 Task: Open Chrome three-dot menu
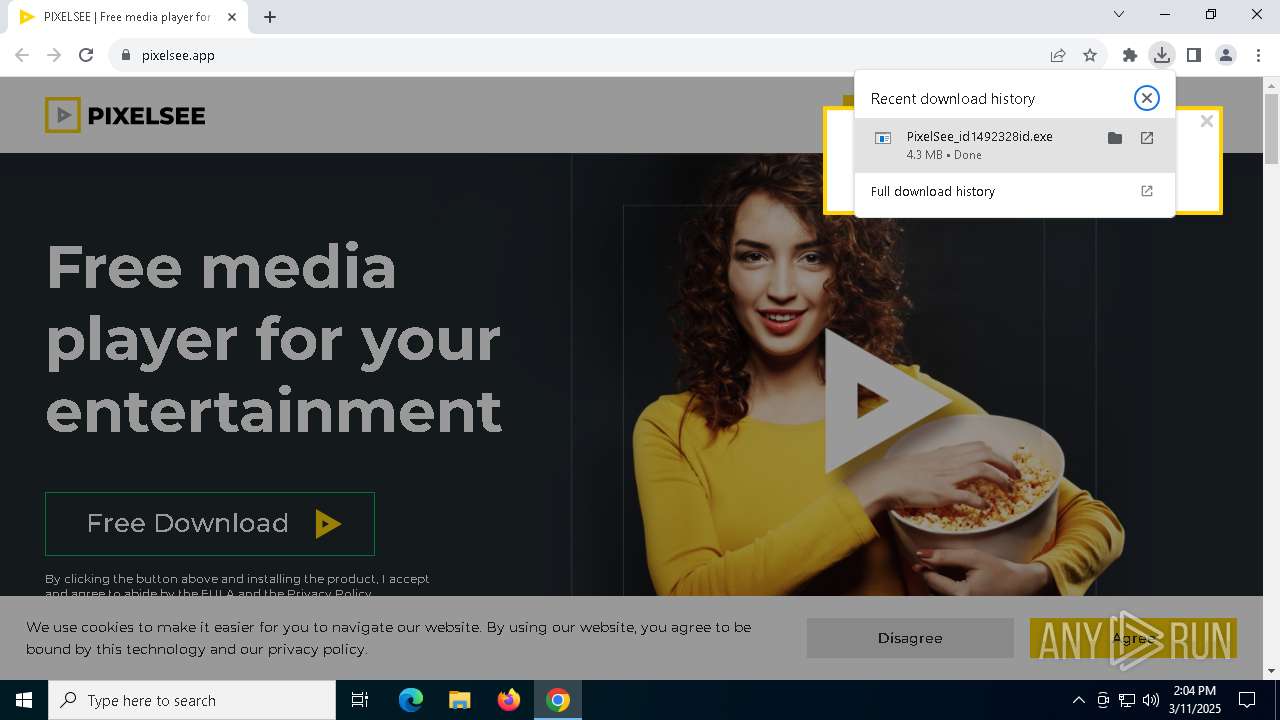[x=1258, y=55]
